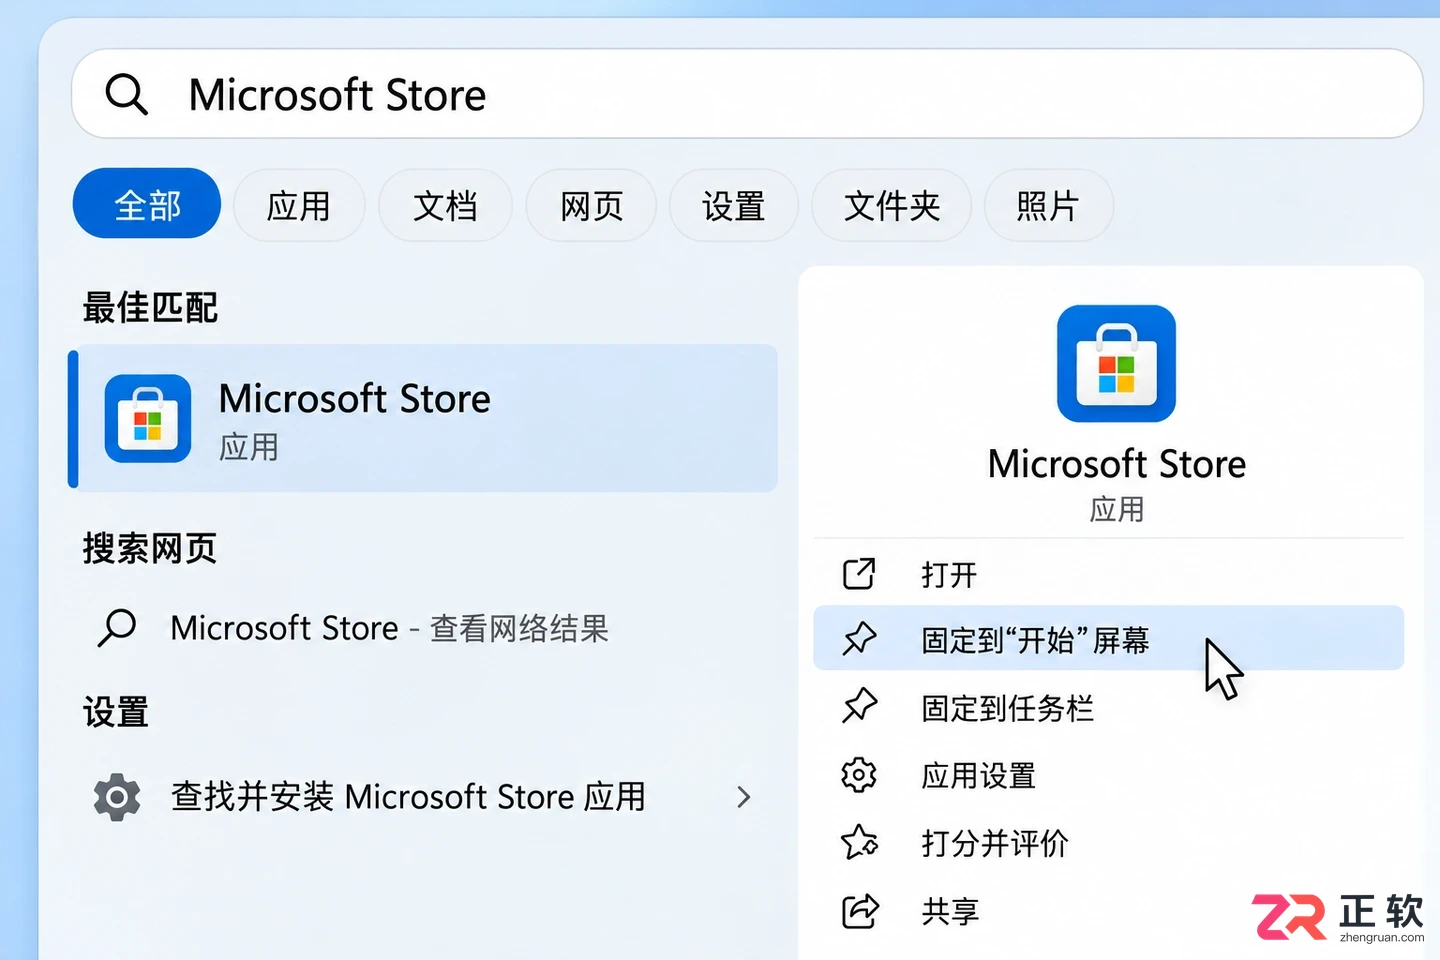Click the gear icon beside 查找并安装 Microsoft Store 应用
The width and height of the screenshot is (1440, 960).
pyautogui.click(x=117, y=797)
